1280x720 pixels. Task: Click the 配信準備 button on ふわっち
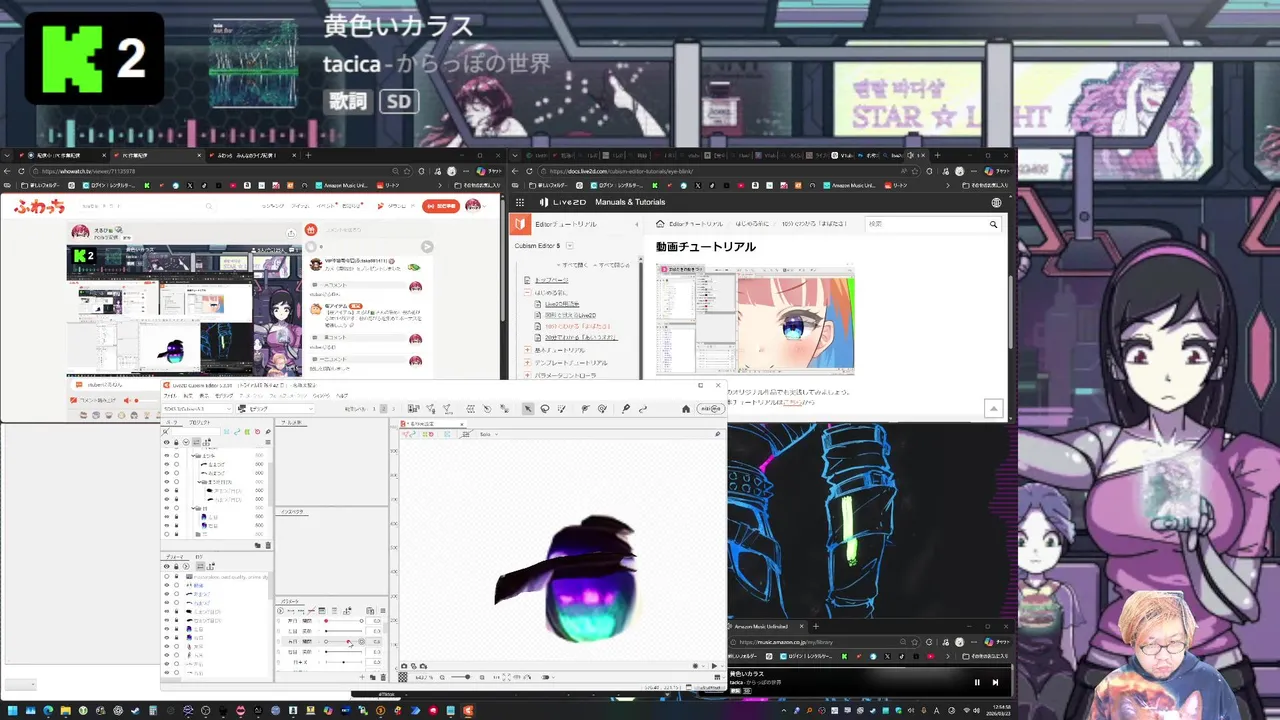(x=440, y=206)
